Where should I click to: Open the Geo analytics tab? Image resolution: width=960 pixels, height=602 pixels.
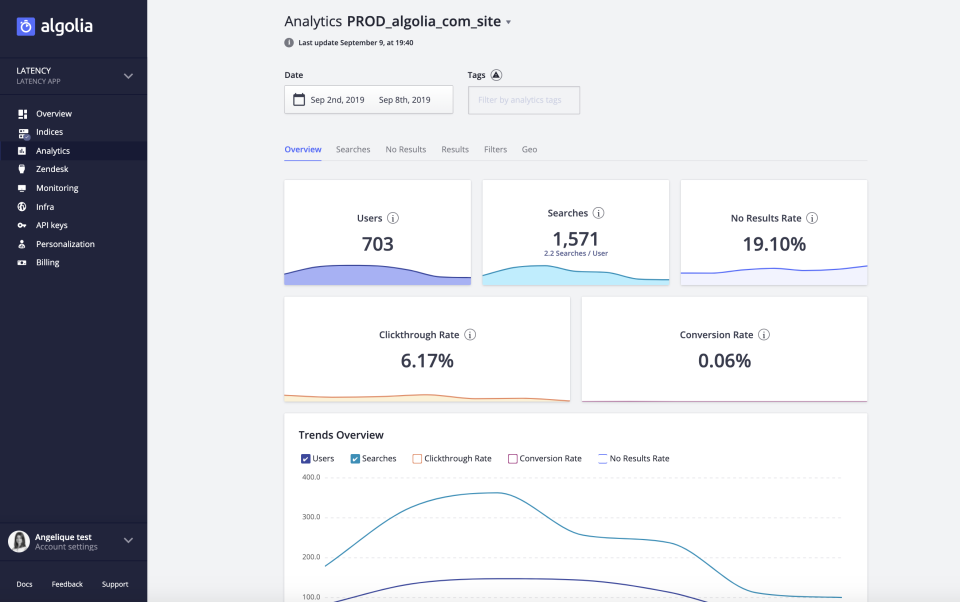[530, 149]
